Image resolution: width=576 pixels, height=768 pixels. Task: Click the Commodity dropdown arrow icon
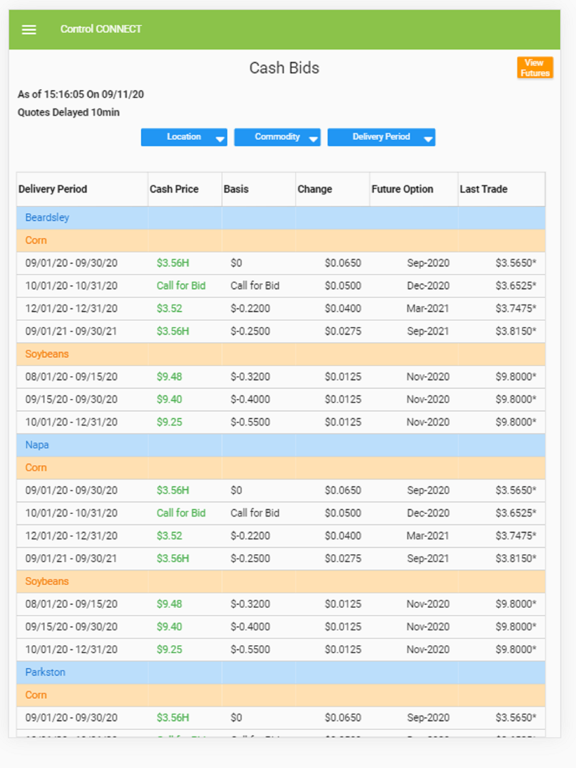[x=313, y=139]
